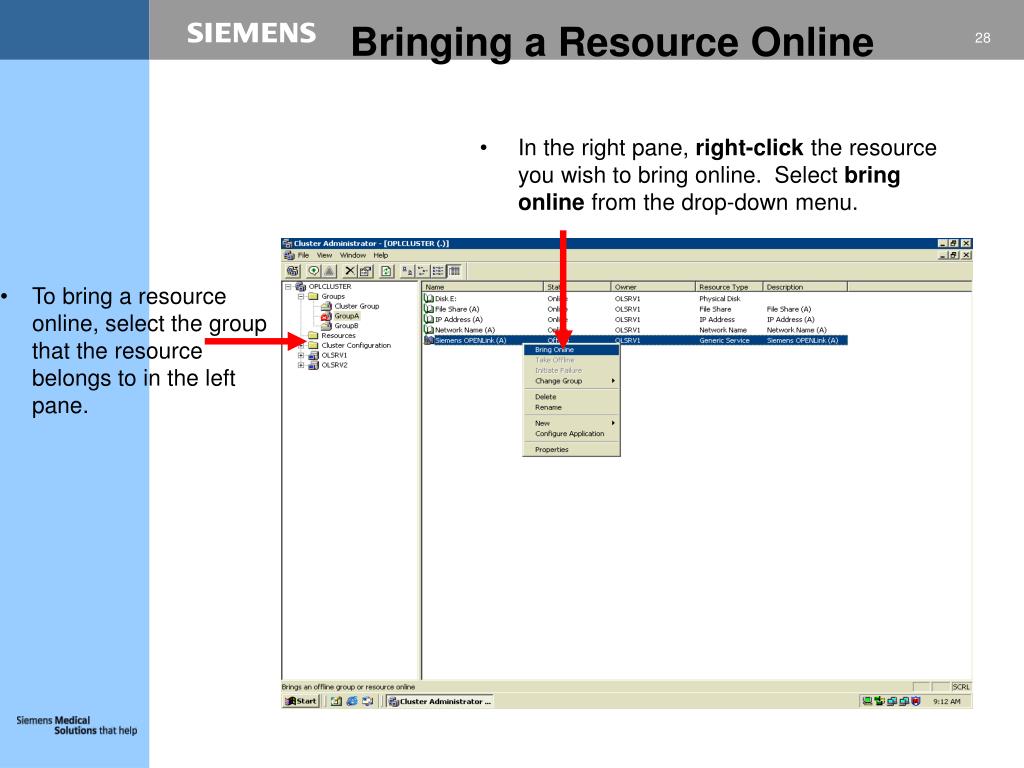Click the first green monitor tray icon

click(x=867, y=701)
